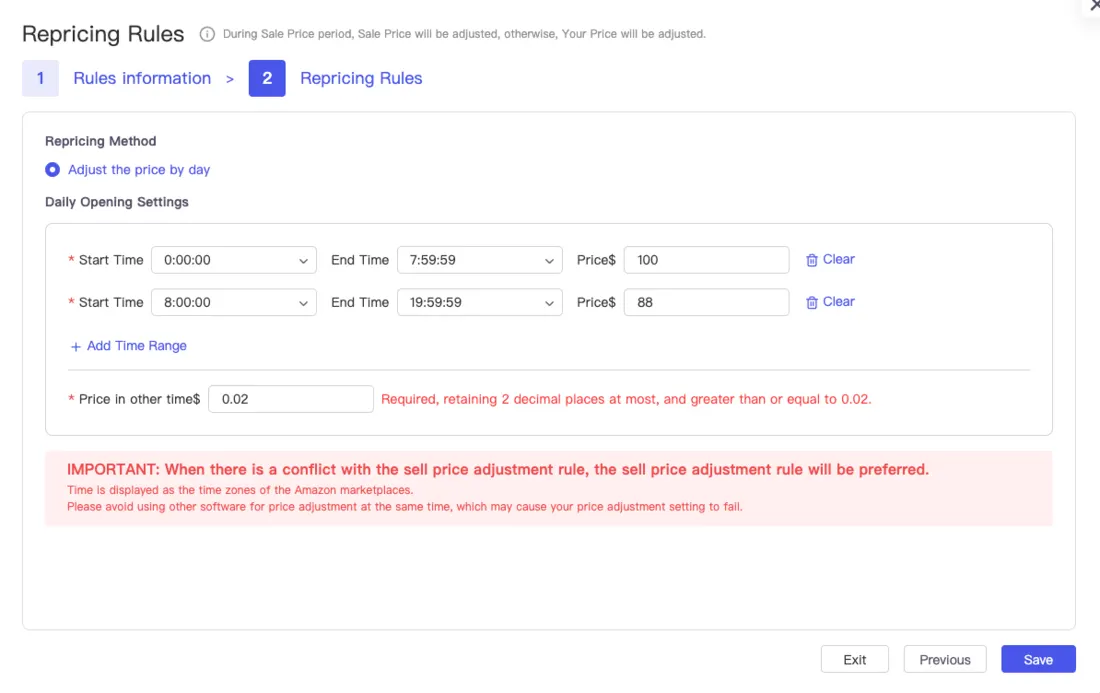The image size is (1100, 693).
Task: Click the trash icon on the first time range
Action: 814,259
